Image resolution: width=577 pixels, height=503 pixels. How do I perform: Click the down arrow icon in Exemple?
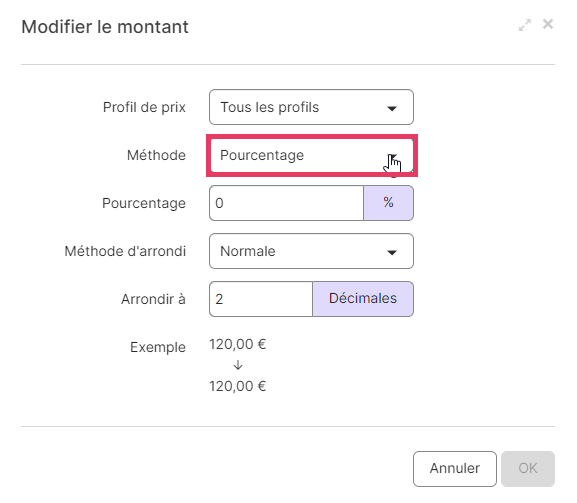tap(238, 365)
